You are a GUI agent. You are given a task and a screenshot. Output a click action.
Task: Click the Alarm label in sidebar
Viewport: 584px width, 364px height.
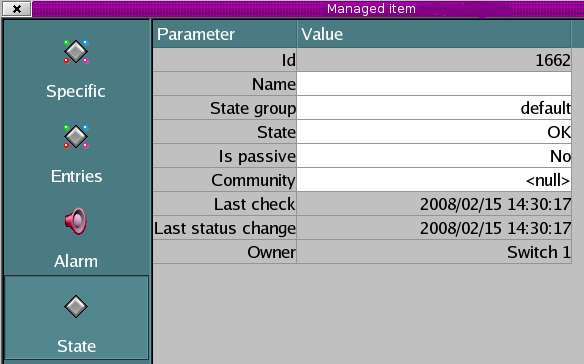76,261
